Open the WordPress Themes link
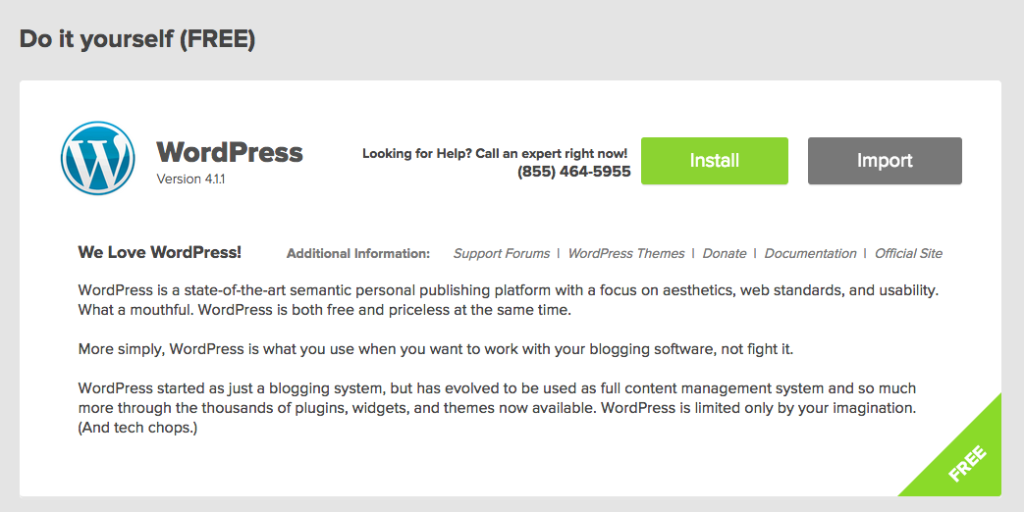The image size is (1024, 512). click(626, 253)
